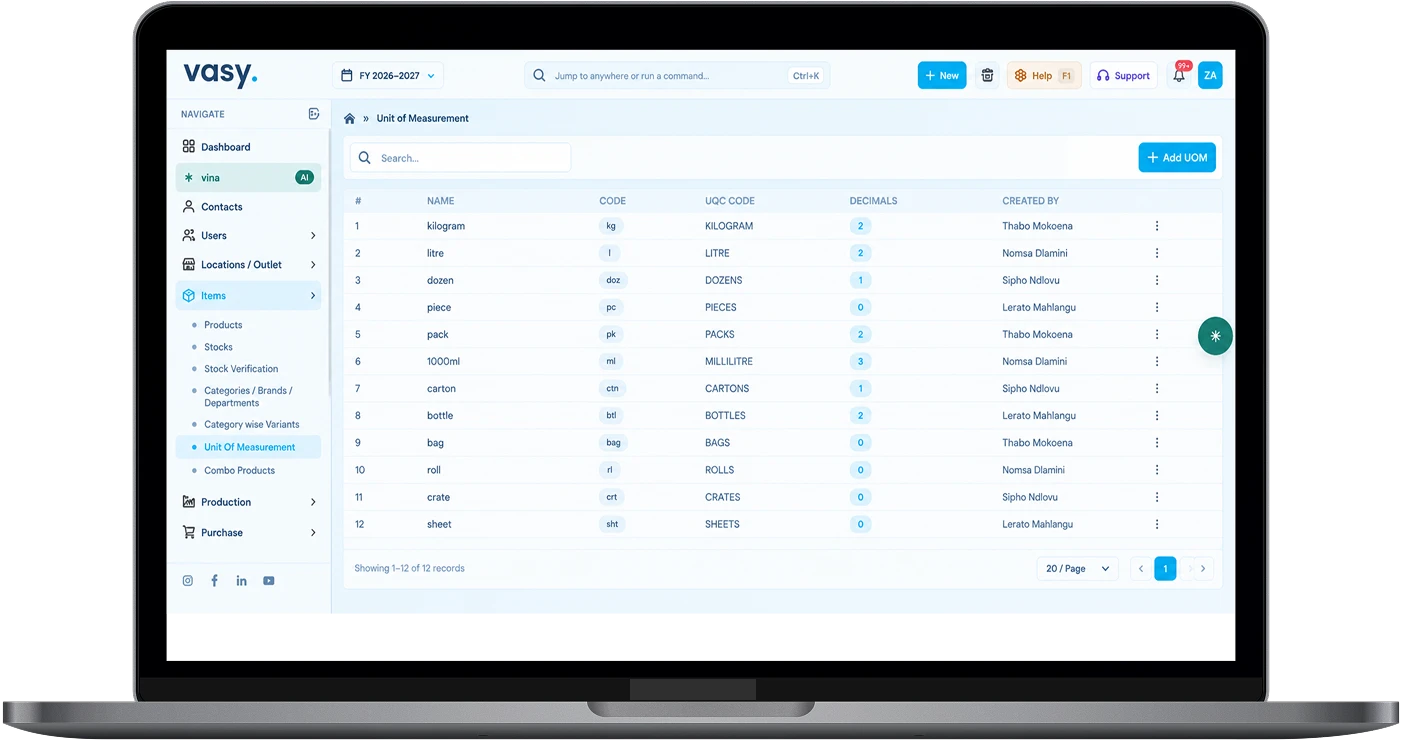This screenshot has height=741, width=1402.
Task: Open the Facebook social icon
Action: (214, 581)
